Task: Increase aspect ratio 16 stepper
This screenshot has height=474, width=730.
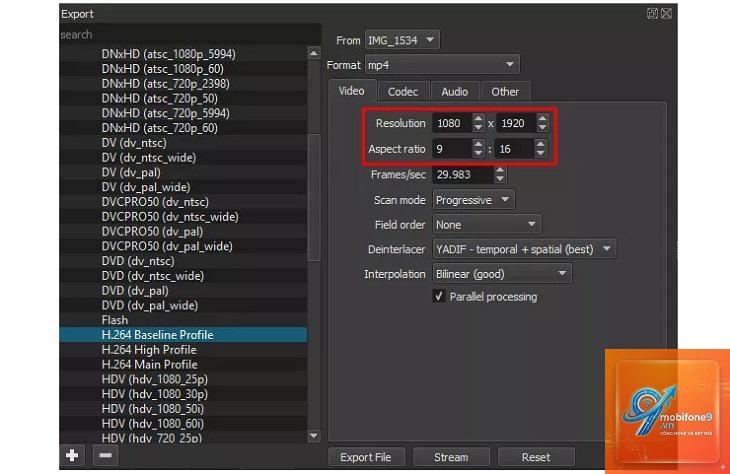Action: tap(540, 144)
